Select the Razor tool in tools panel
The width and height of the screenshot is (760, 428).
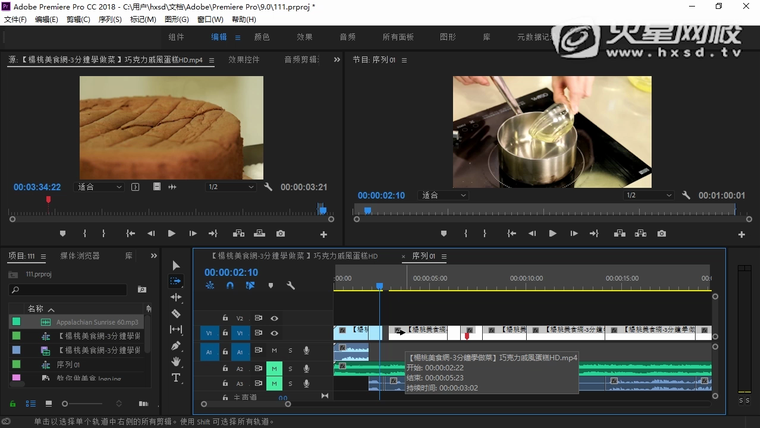(x=176, y=313)
